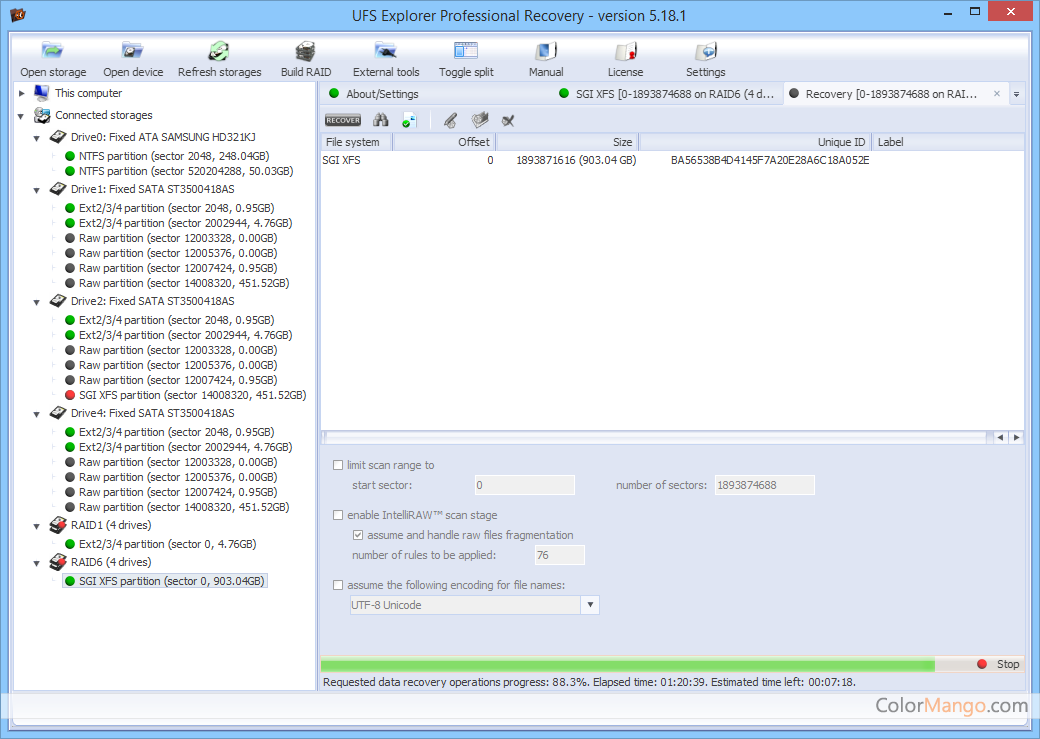The width and height of the screenshot is (1040, 739).
Task: Click the document with green check icon
Action: [x=409, y=120]
